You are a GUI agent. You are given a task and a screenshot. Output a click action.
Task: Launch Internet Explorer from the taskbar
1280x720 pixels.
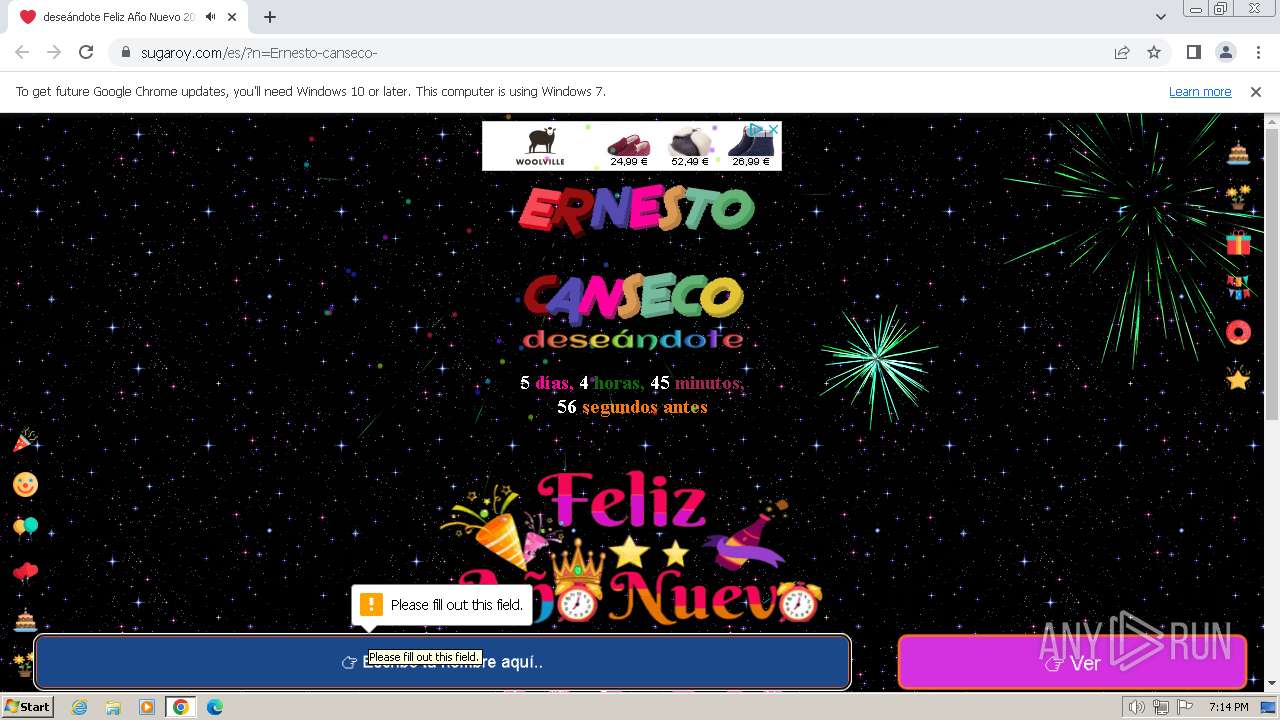click(x=80, y=707)
